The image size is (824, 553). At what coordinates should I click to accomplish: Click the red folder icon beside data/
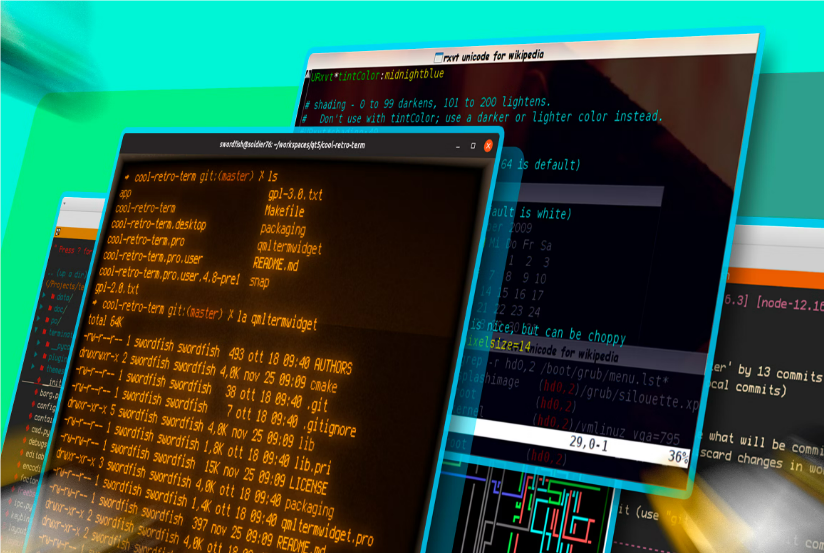(x=53, y=296)
